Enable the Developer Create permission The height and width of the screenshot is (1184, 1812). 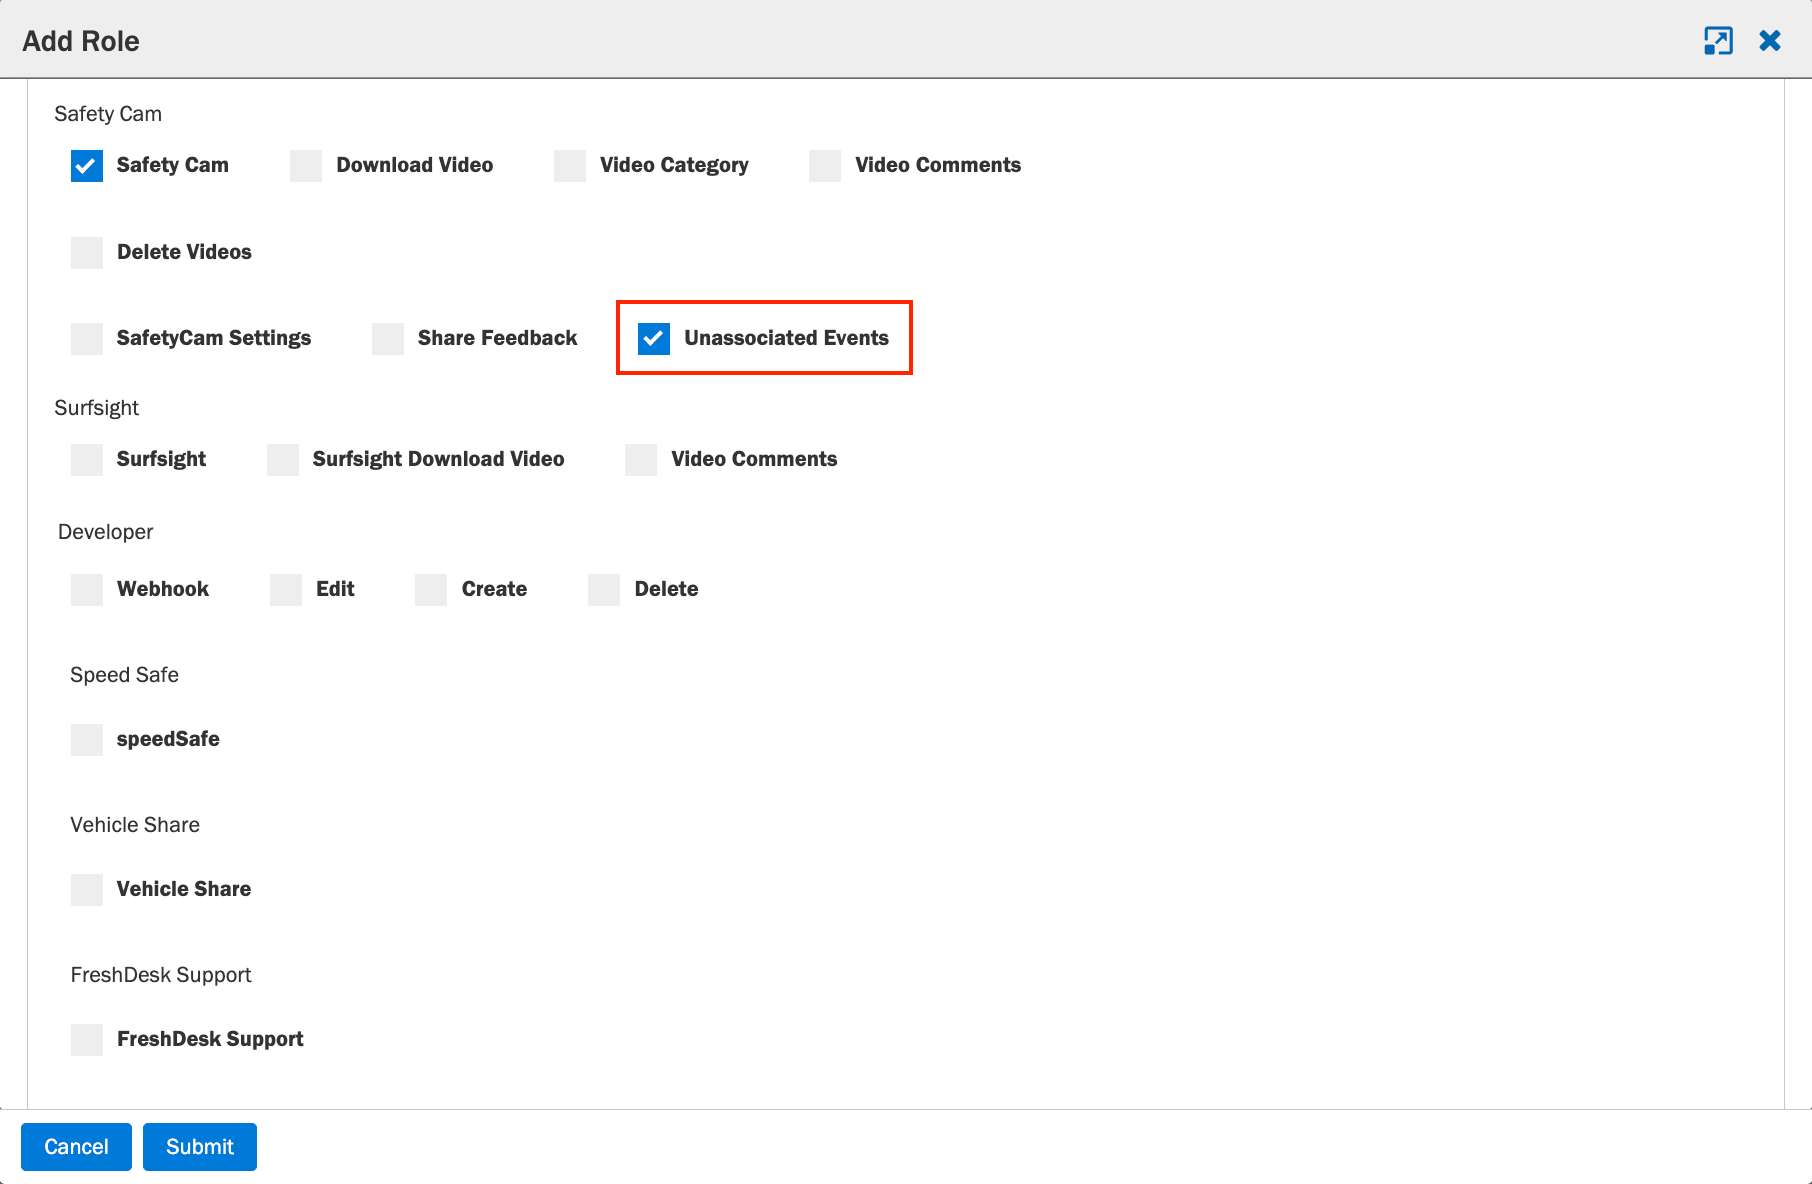point(431,590)
